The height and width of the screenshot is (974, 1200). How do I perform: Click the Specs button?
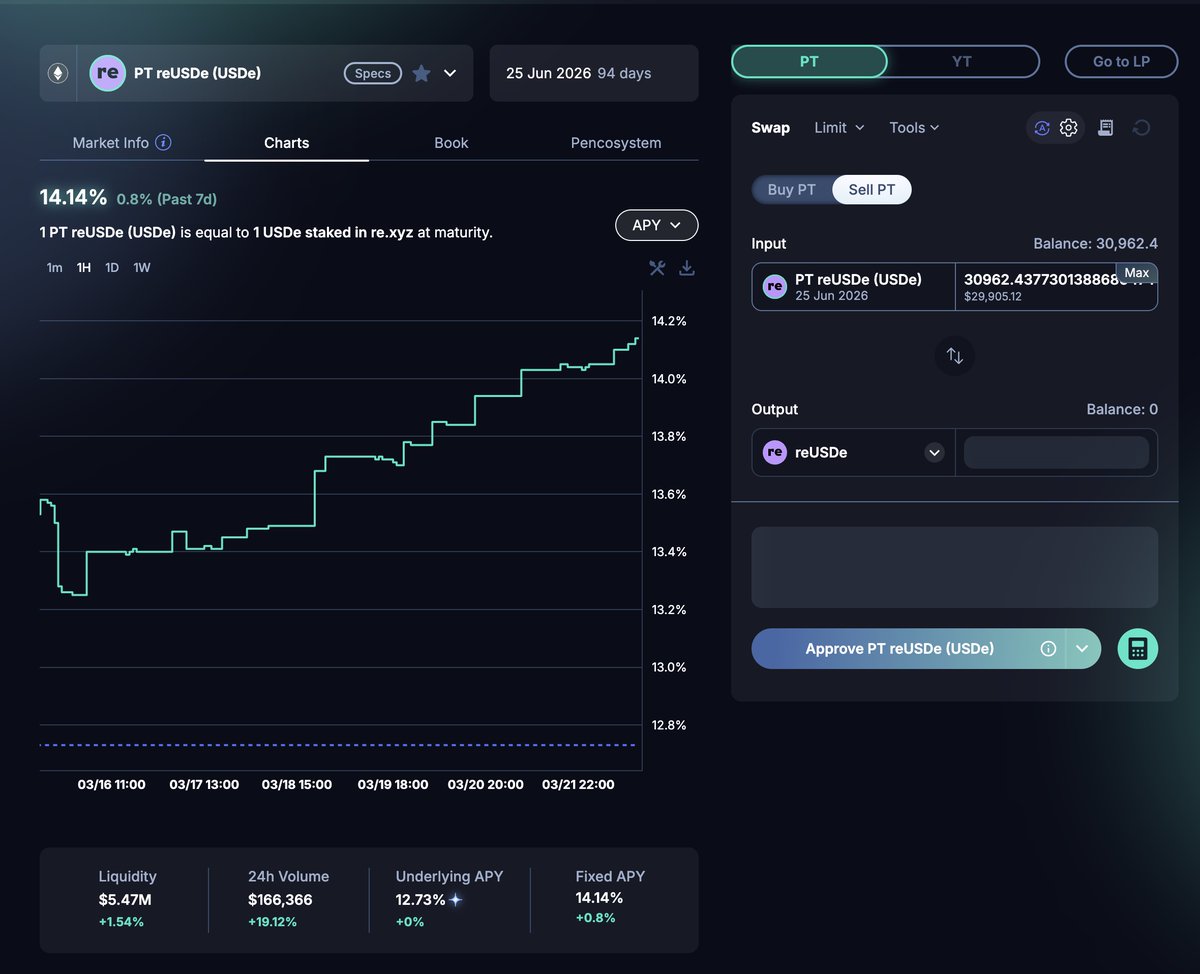click(x=373, y=73)
